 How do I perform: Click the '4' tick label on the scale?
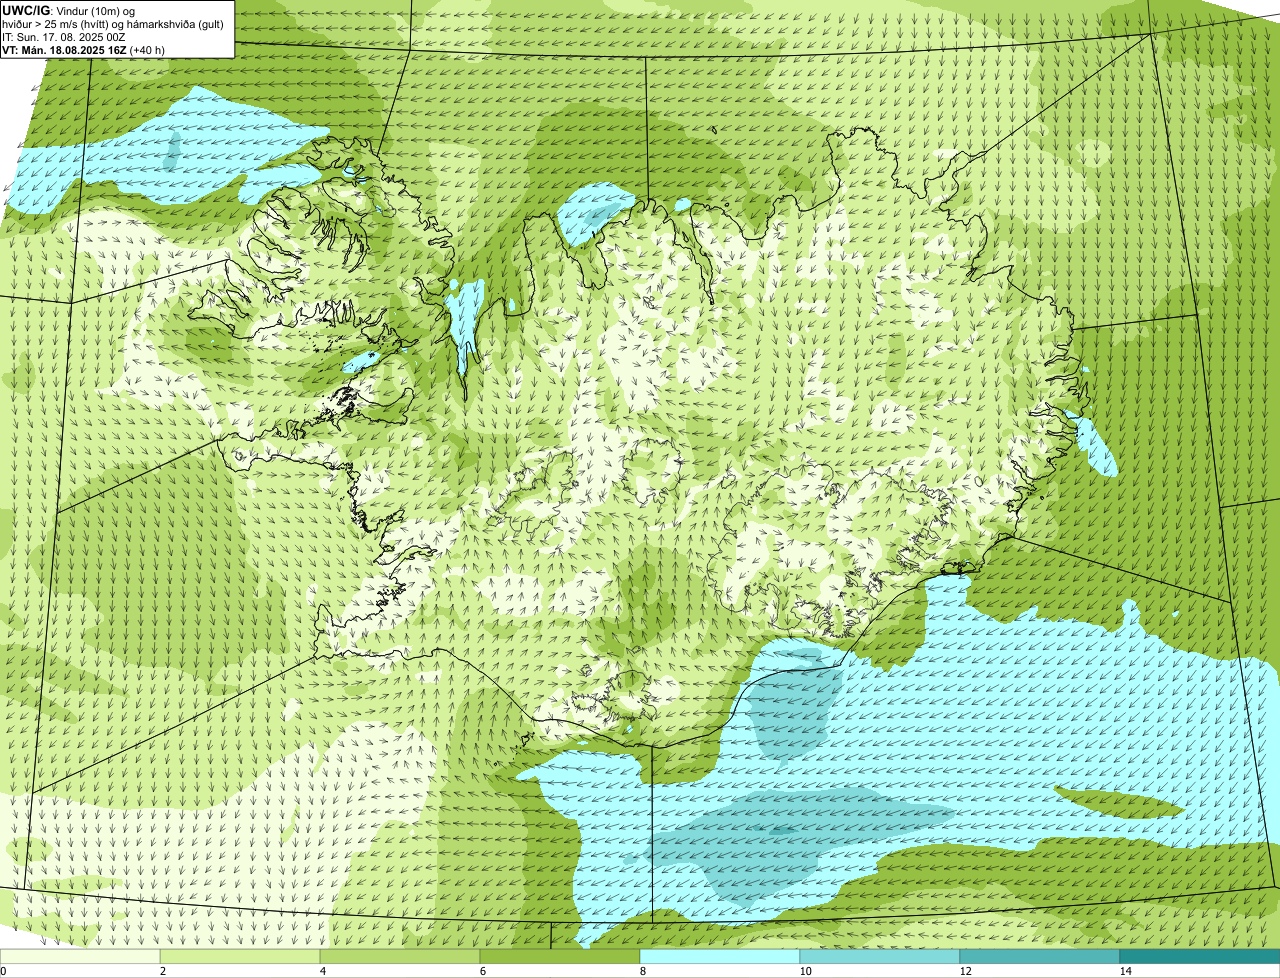322,971
